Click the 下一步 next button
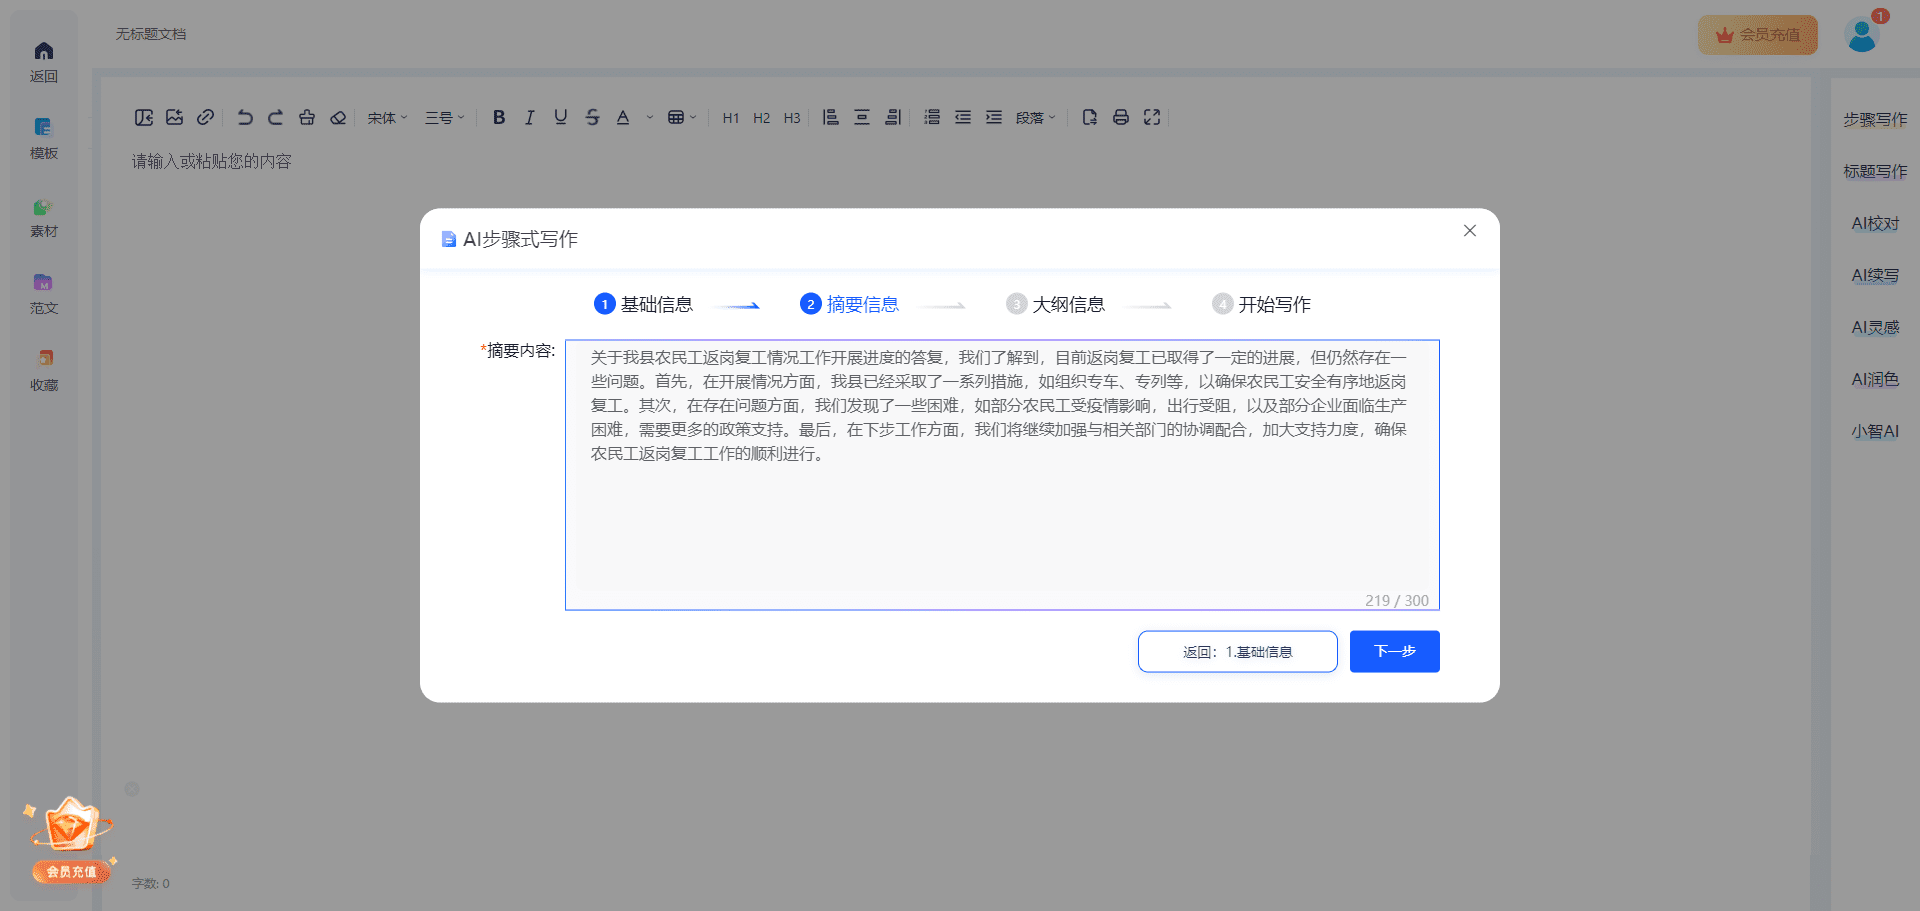1920x911 pixels. coord(1395,652)
